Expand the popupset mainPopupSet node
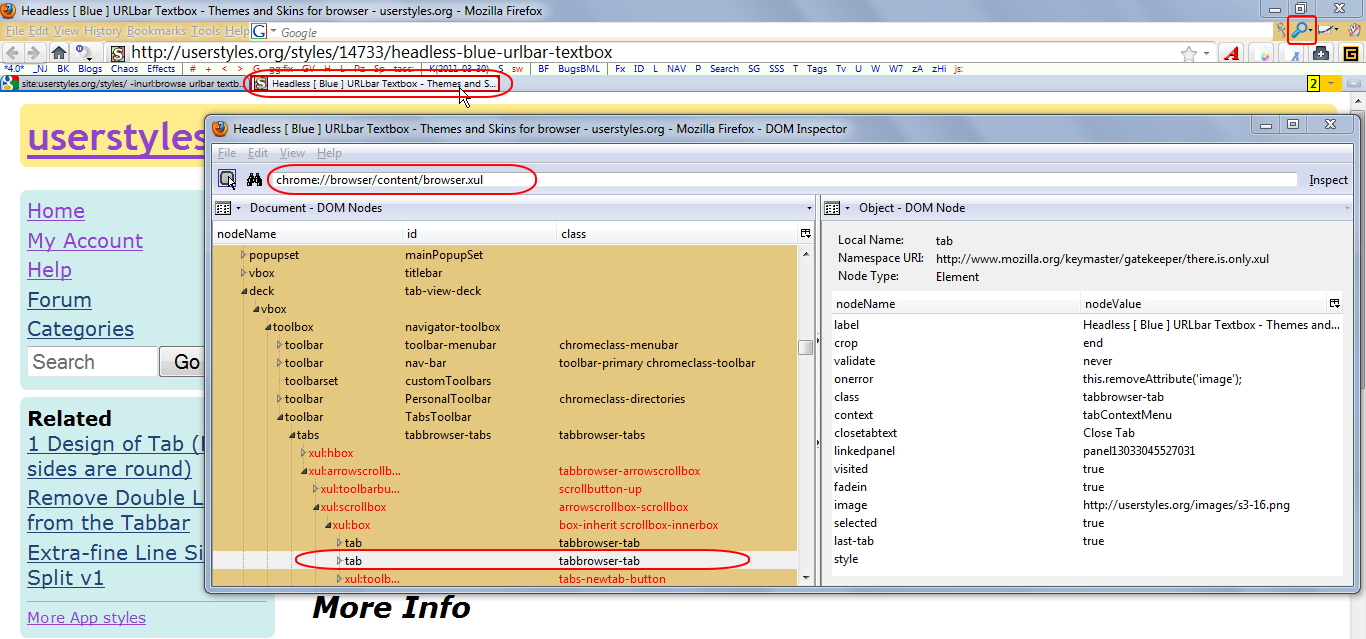The image size is (1366, 639). pyautogui.click(x=243, y=255)
